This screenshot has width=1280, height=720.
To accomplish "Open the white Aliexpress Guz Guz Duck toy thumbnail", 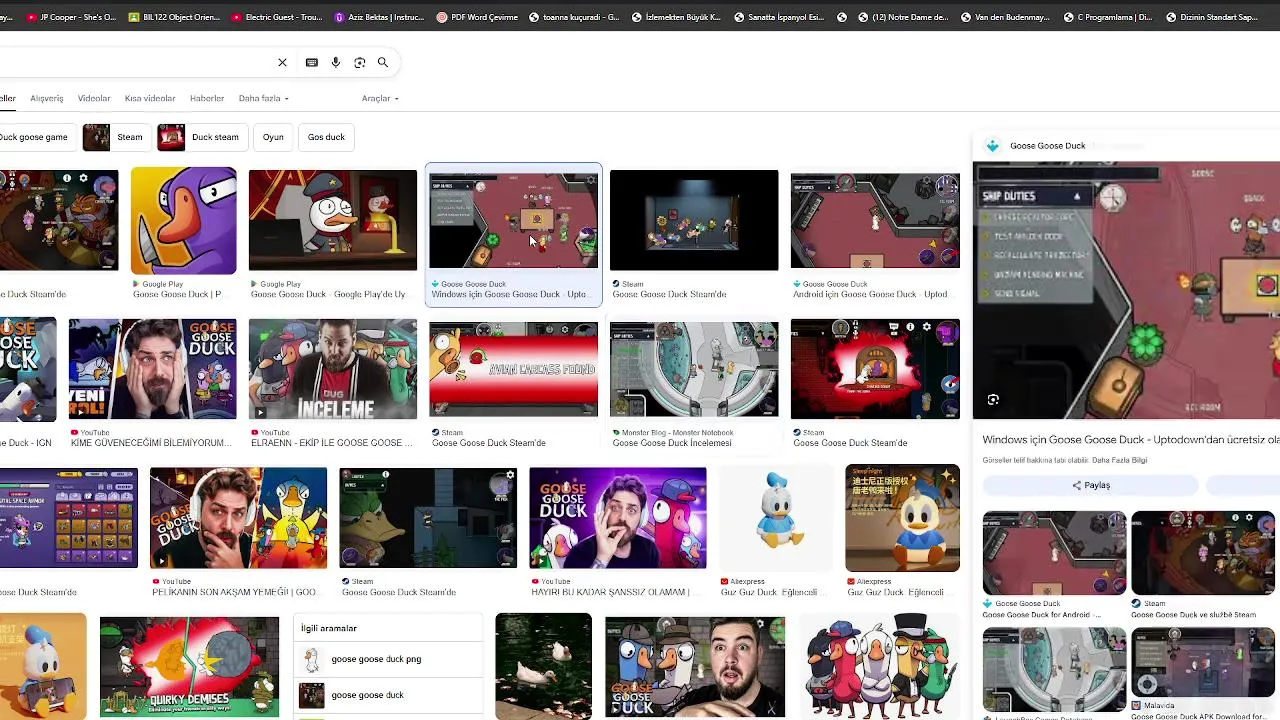I will [777, 518].
